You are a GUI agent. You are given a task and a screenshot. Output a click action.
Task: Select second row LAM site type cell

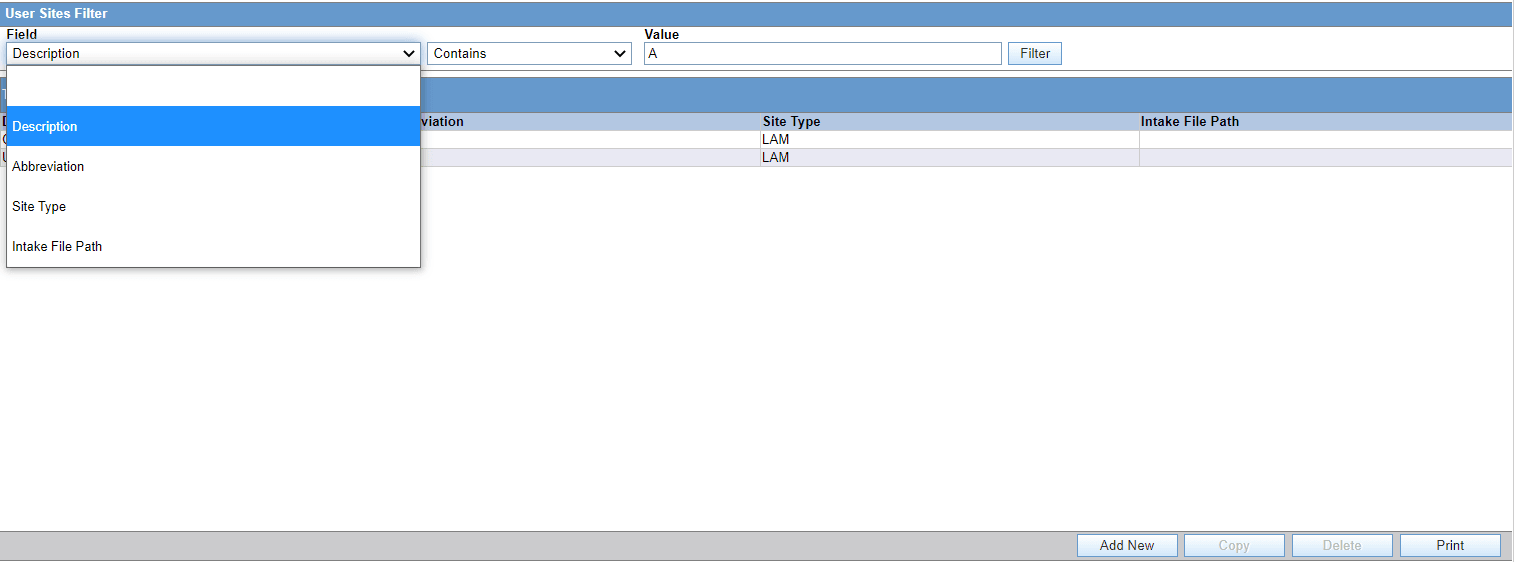tap(949, 157)
